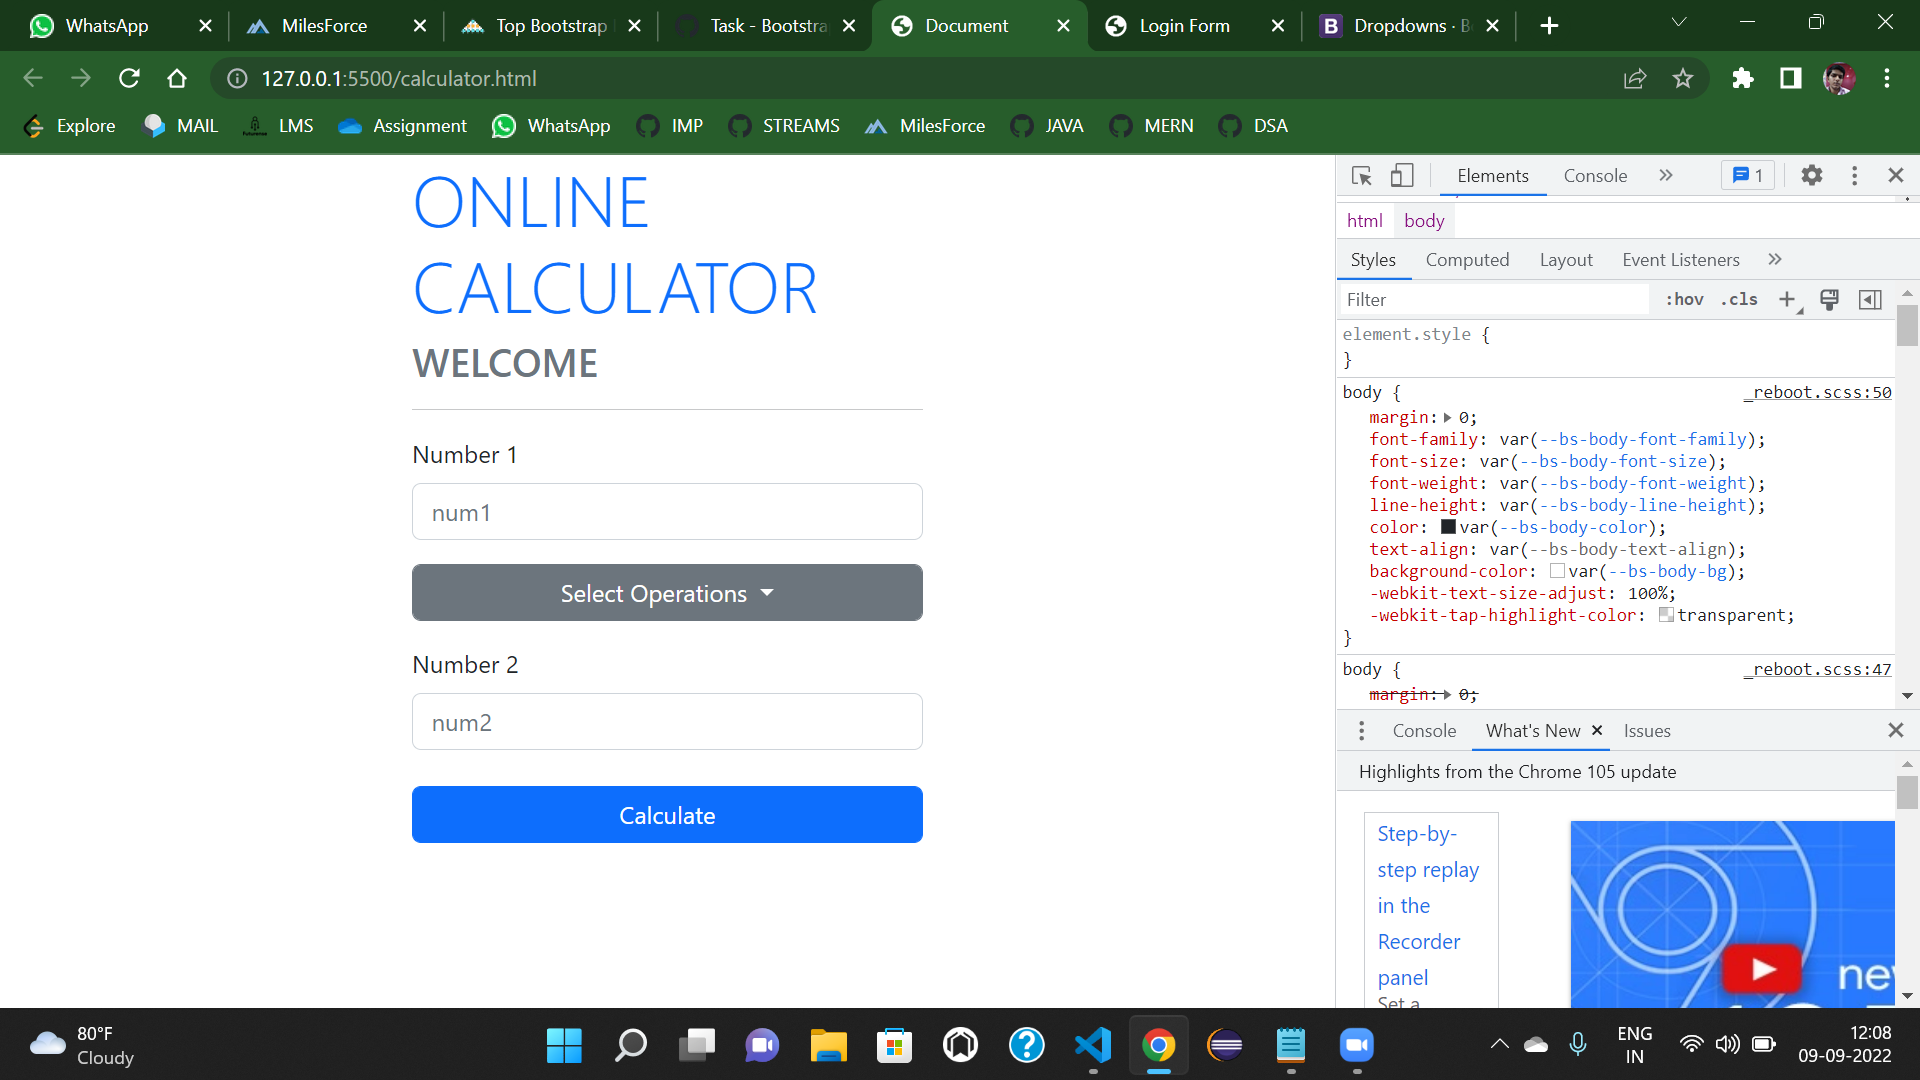Open the Extensions puzzle icon
Screen dimensions: 1920x1080
point(1743,78)
